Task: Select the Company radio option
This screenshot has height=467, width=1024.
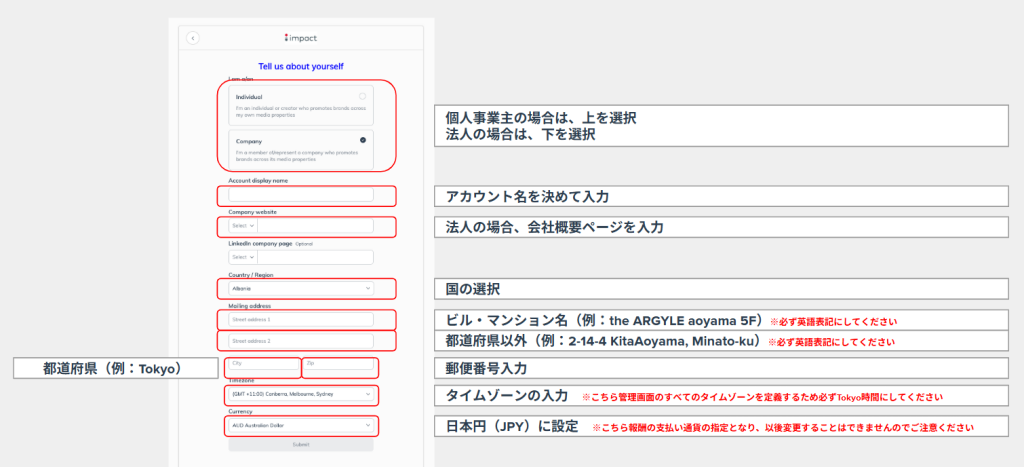Action: click(x=362, y=140)
